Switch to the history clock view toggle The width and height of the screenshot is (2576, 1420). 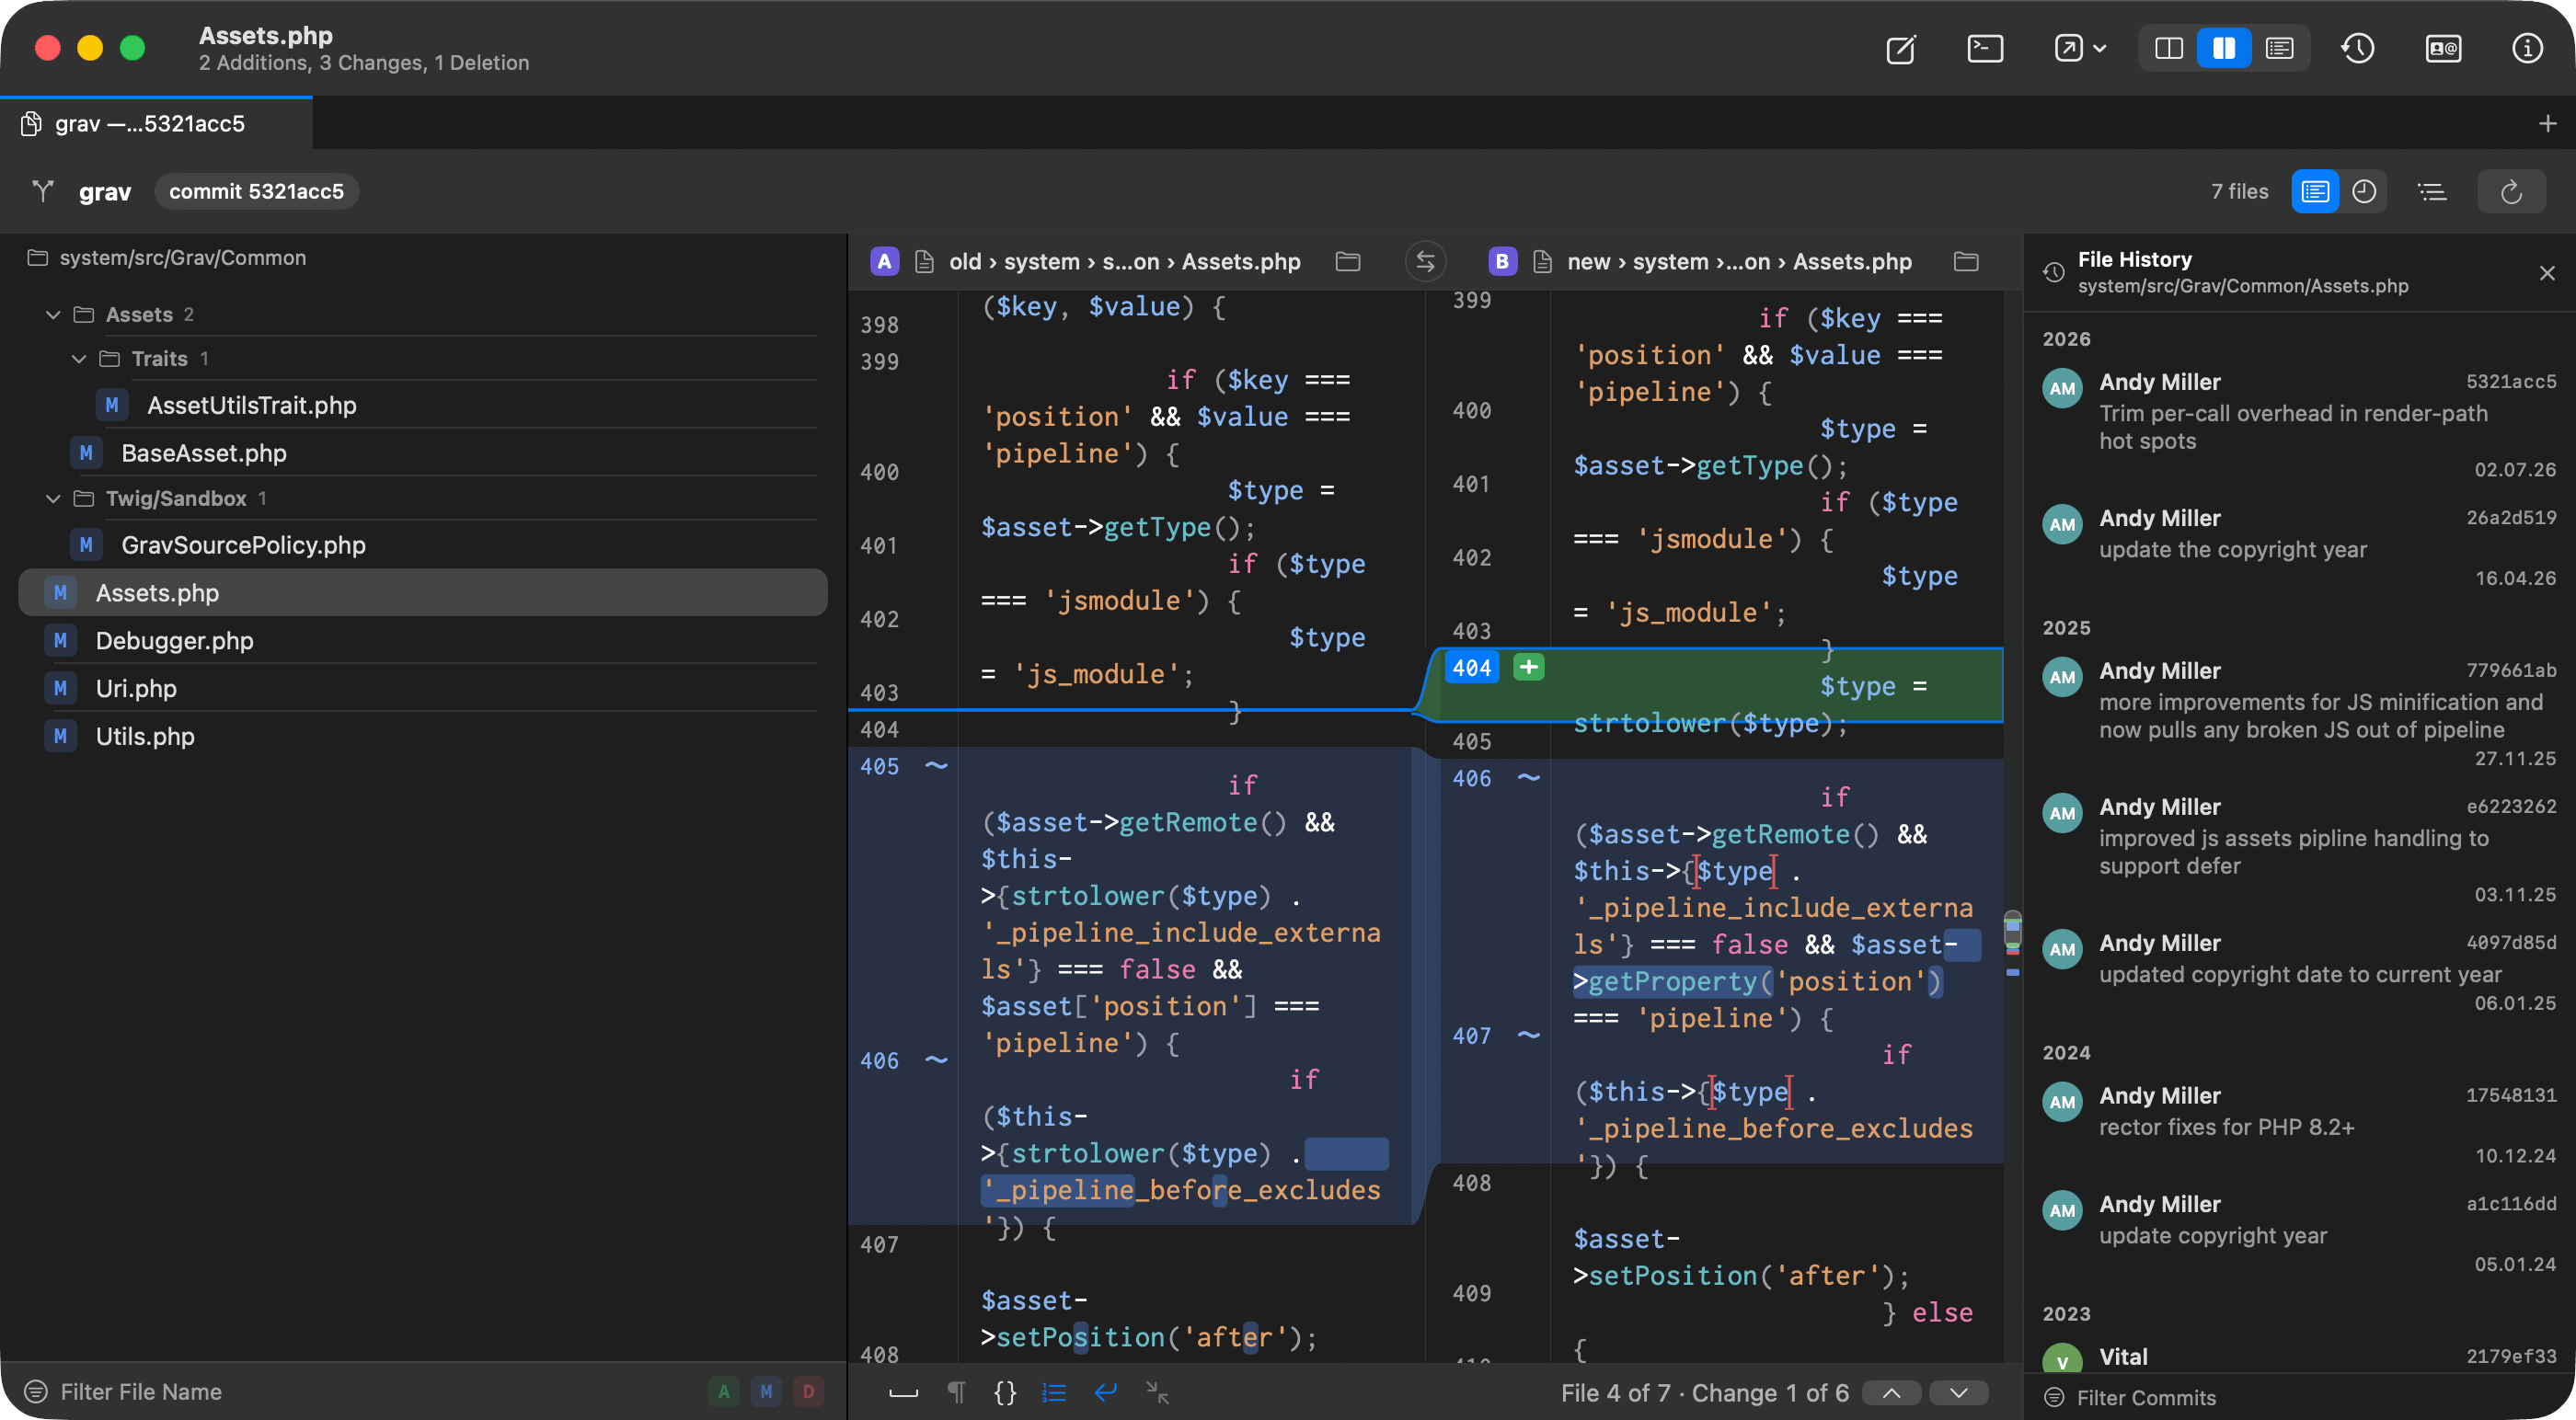pyautogui.click(x=2364, y=191)
